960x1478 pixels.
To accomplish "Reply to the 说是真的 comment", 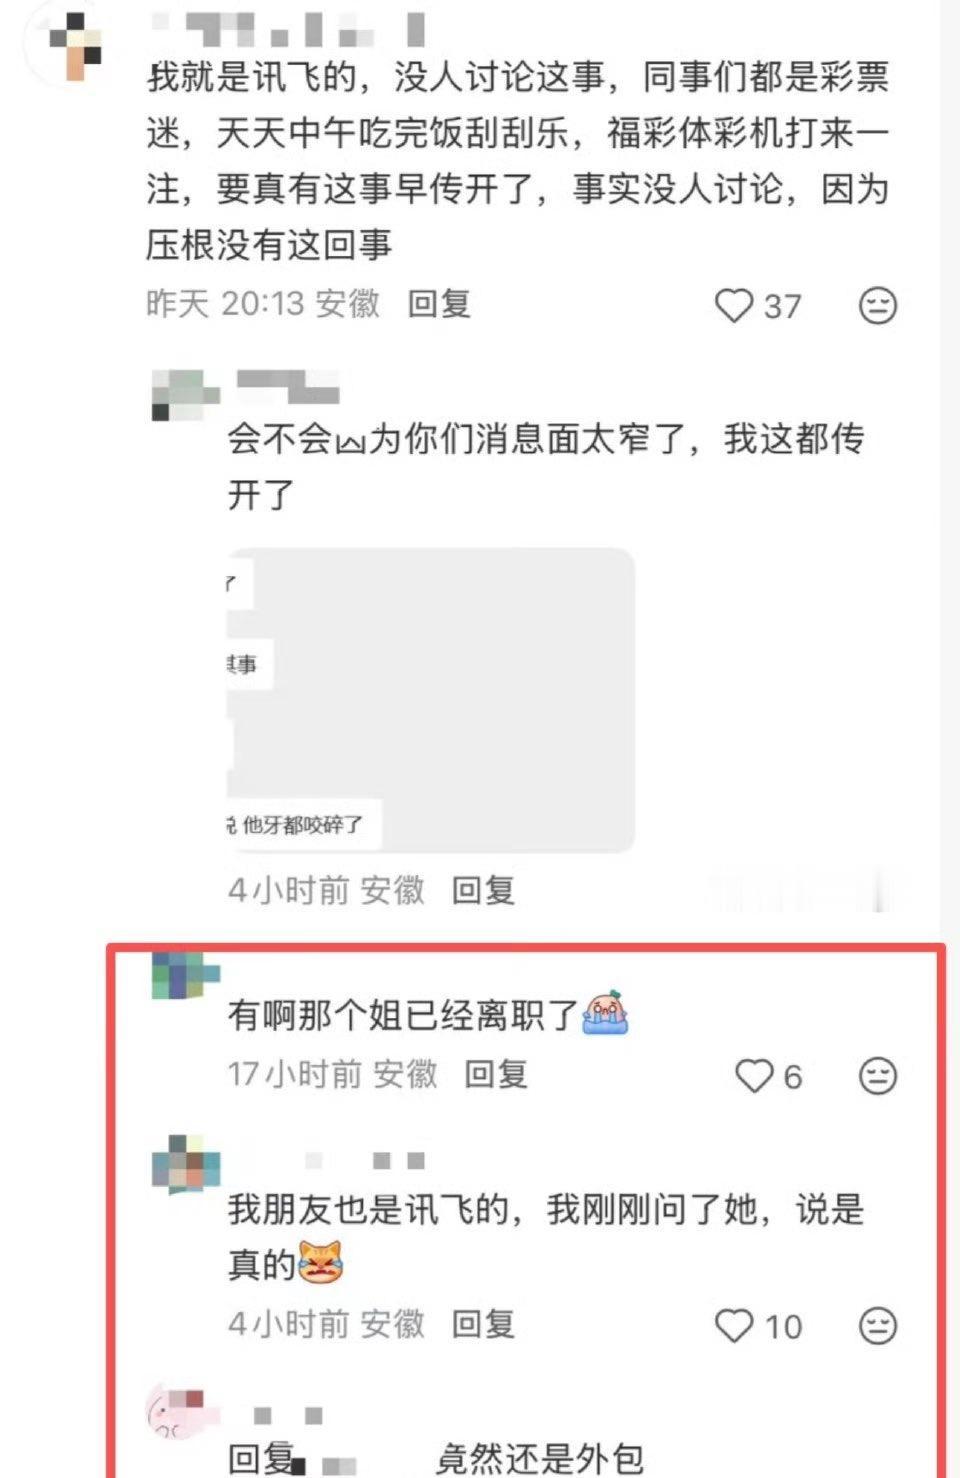I will pos(483,1324).
